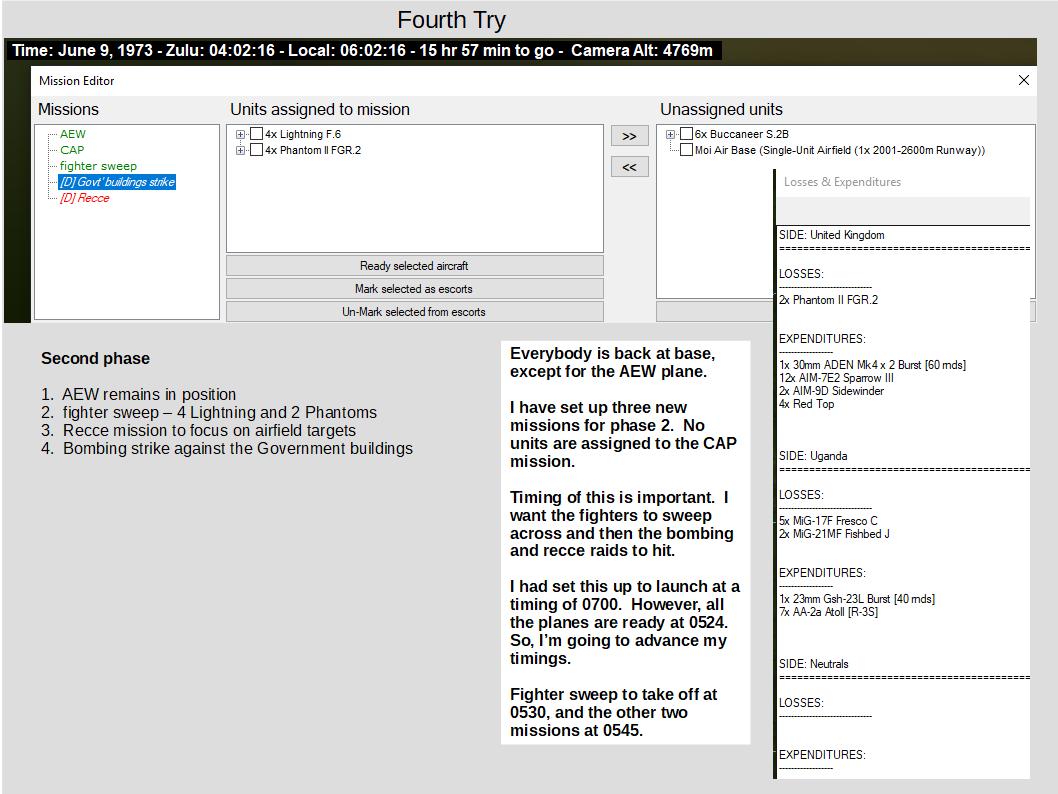The image size is (1058, 794).
Task: Click the Losses & Expenditures panel title
Action: point(842,181)
